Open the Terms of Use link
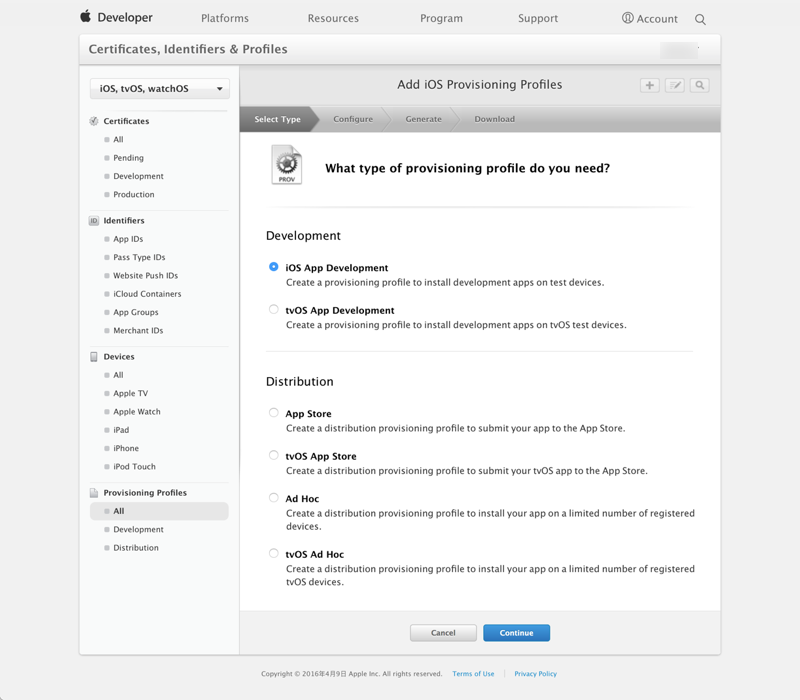This screenshot has width=800, height=700. (x=473, y=674)
